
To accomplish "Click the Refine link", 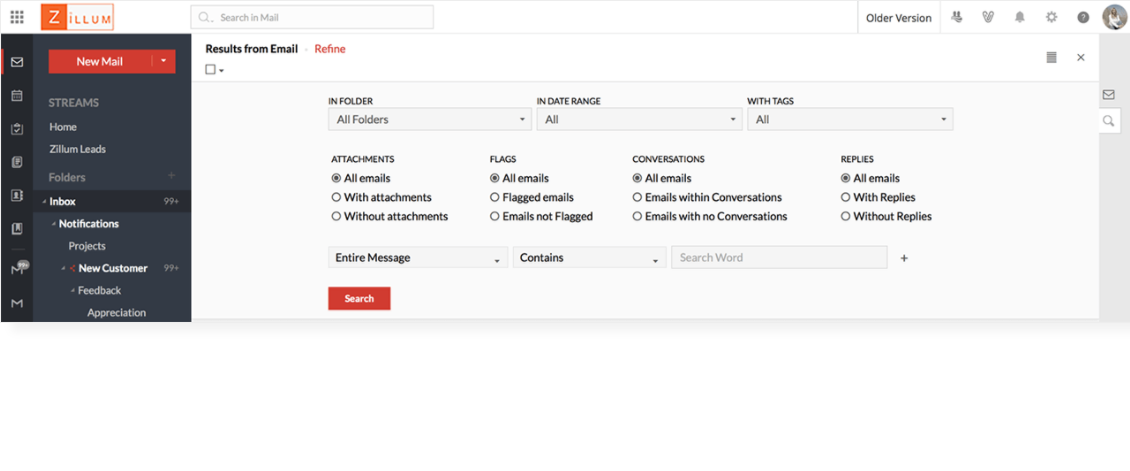I will point(330,49).
